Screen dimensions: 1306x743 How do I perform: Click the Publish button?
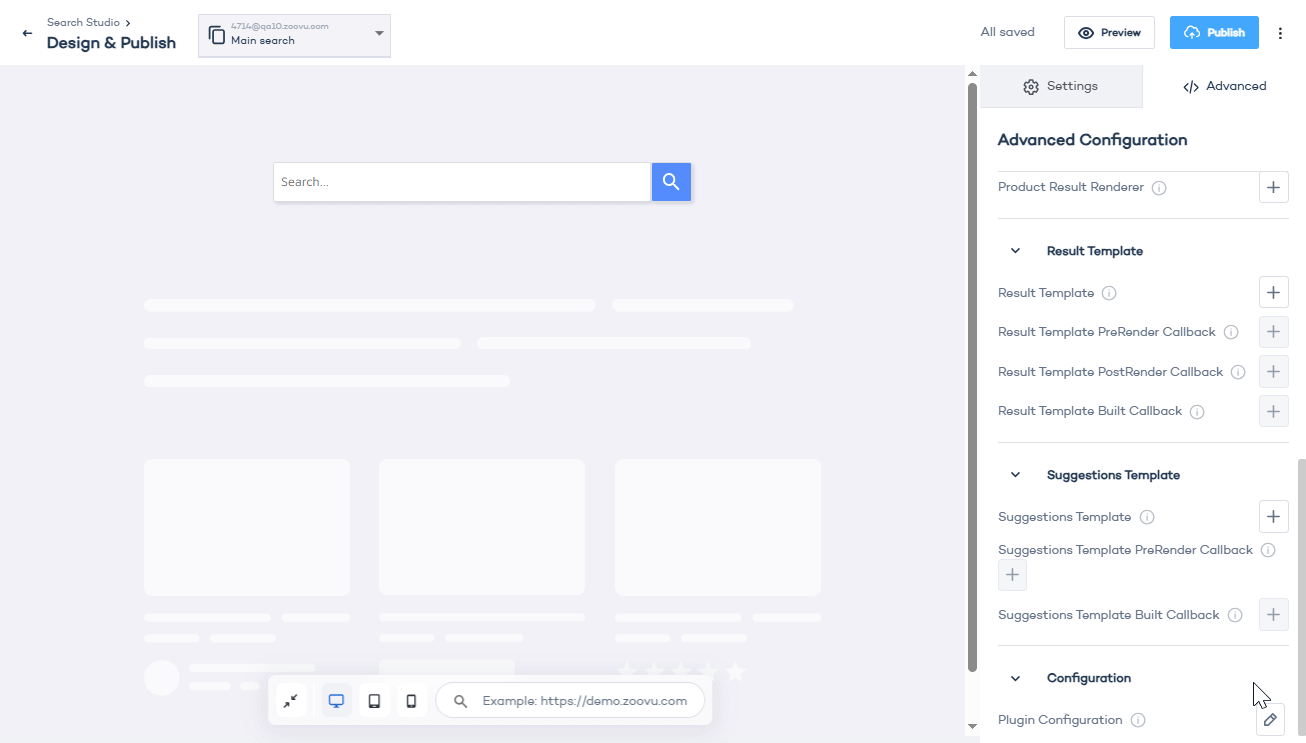[x=1214, y=32]
